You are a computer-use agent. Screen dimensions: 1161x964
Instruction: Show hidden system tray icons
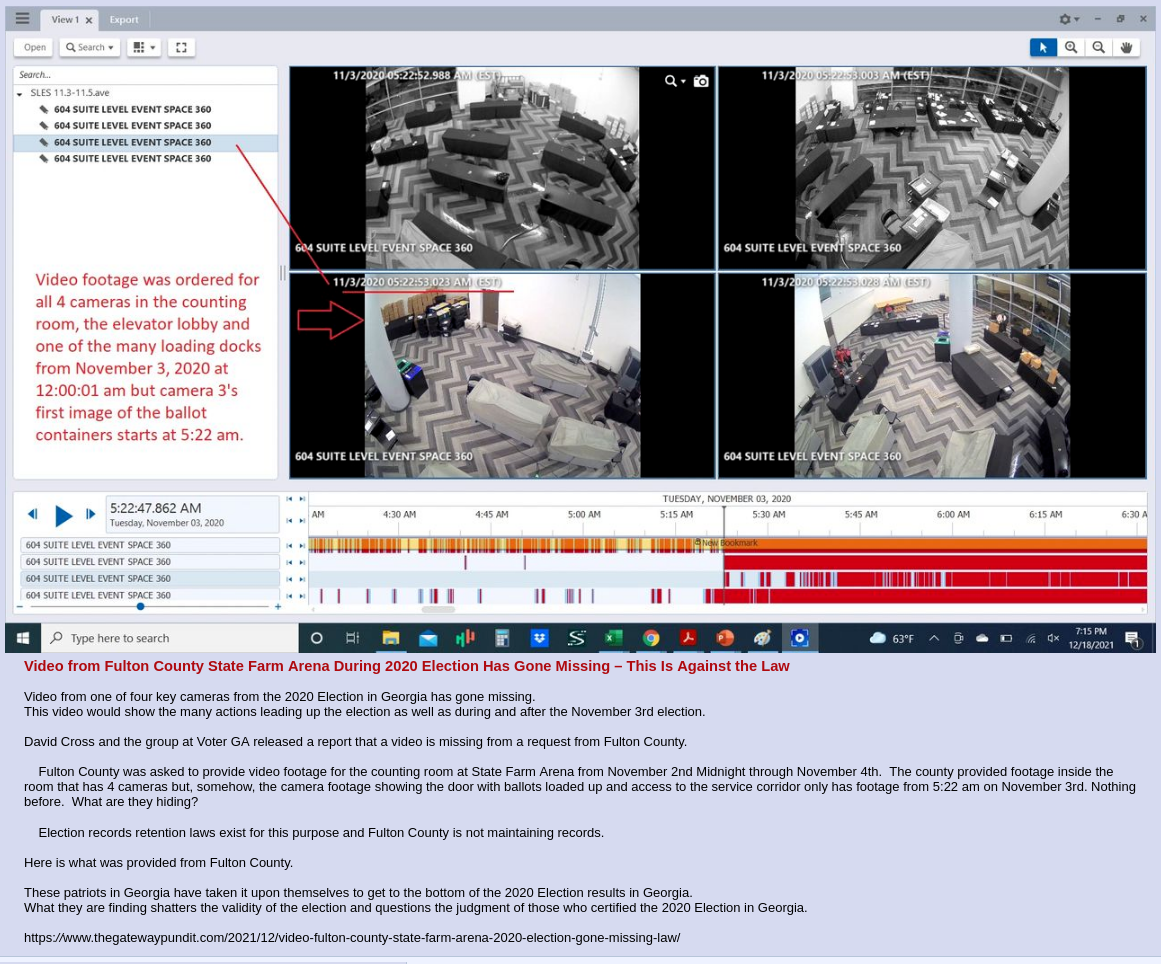click(x=934, y=638)
